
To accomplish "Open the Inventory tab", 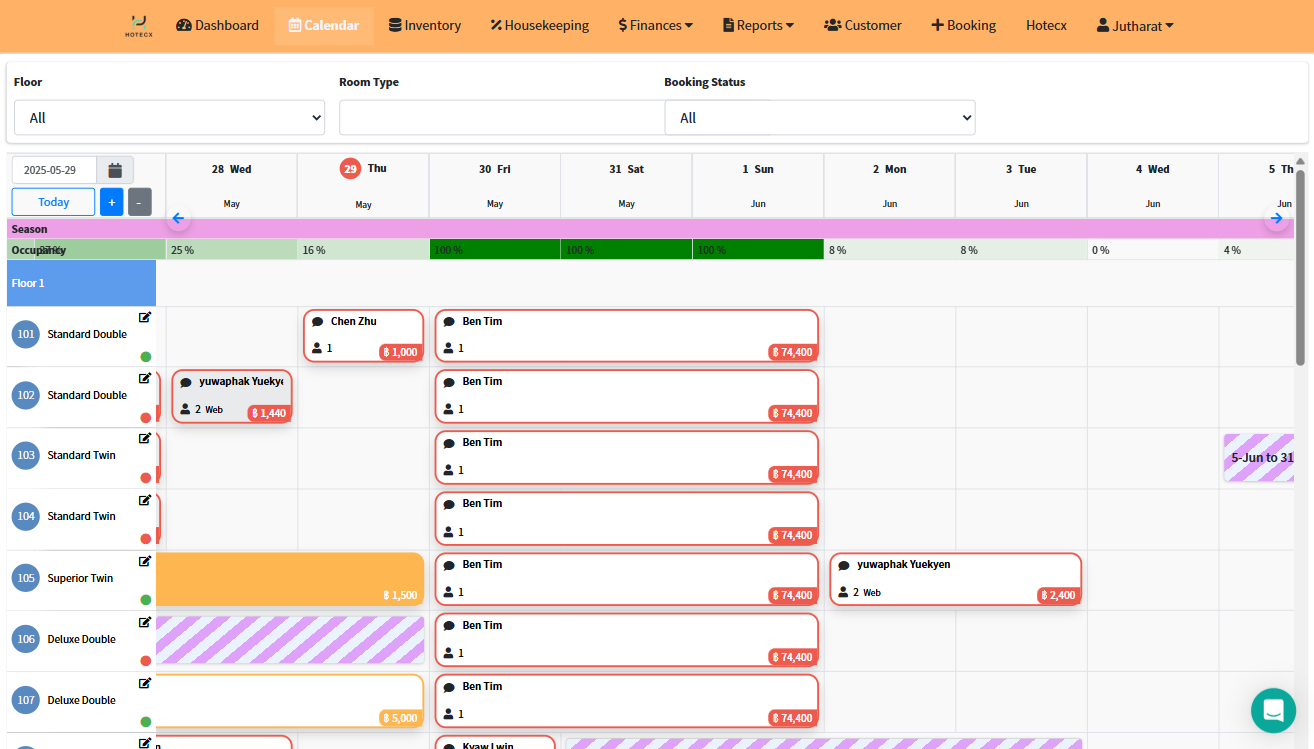I will click(x=424, y=25).
